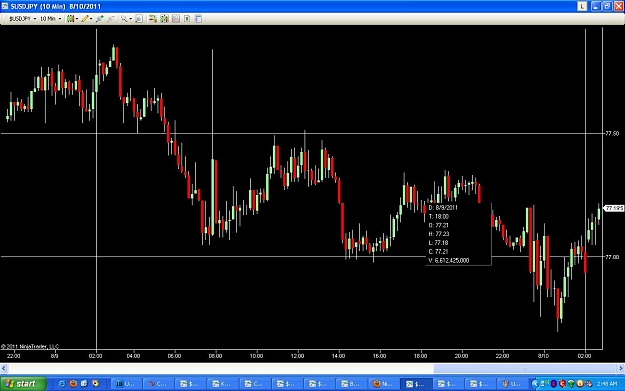Screen dimensions: 625x391
Task: Select the pencil drawing tools icon
Action: tap(85, 19)
